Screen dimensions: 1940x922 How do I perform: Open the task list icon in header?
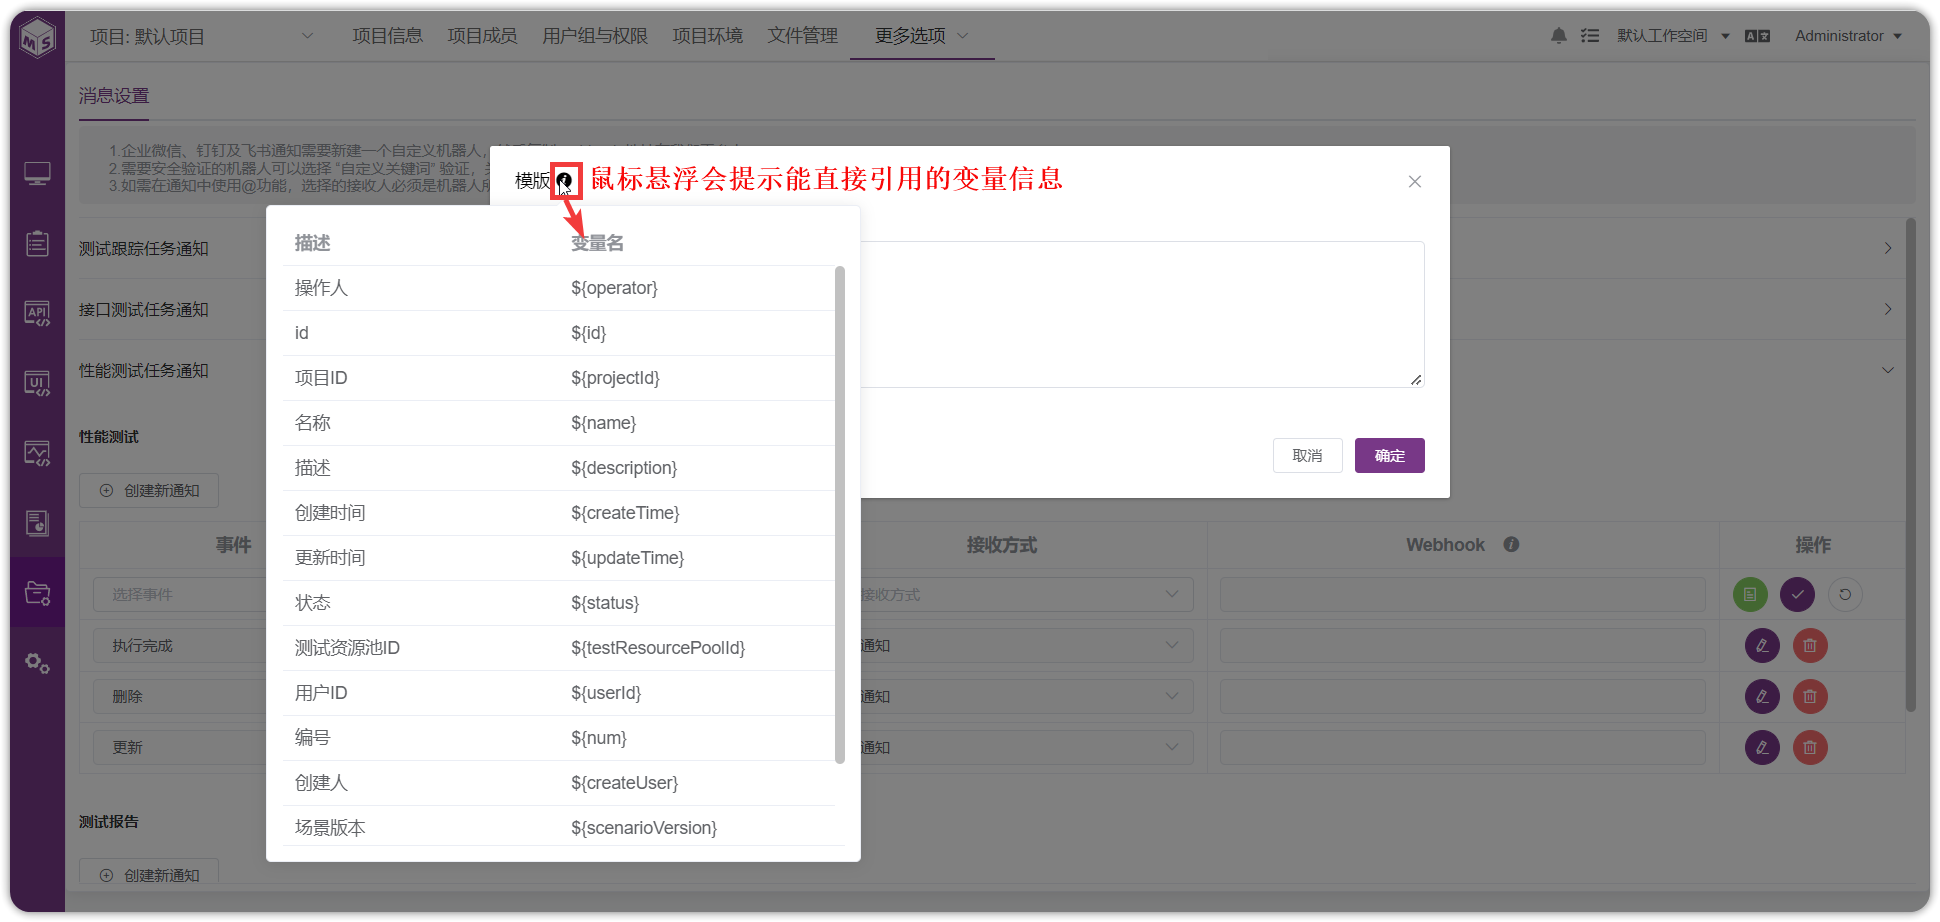pyautogui.click(x=1590, y=36)
